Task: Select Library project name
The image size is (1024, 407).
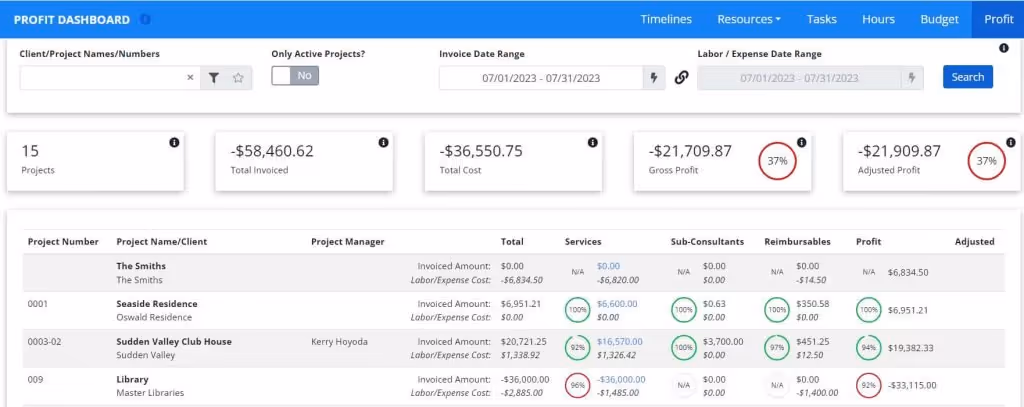Action: (x=133, y=380)
